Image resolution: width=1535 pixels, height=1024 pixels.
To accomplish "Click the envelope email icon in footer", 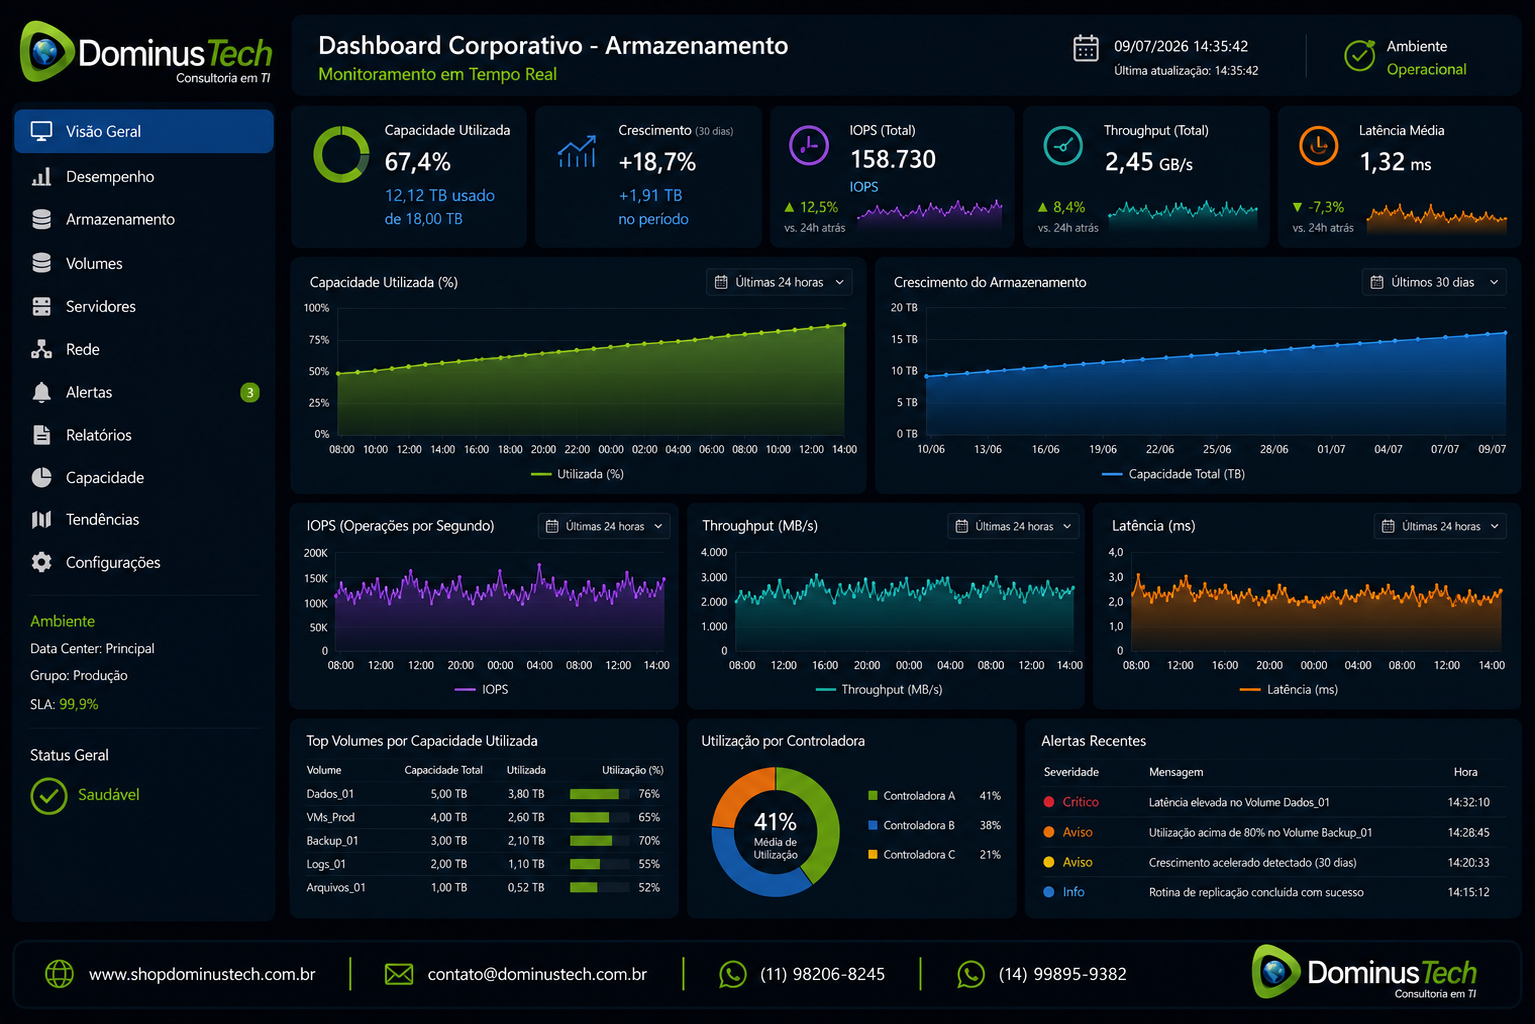I will point(399,974).
